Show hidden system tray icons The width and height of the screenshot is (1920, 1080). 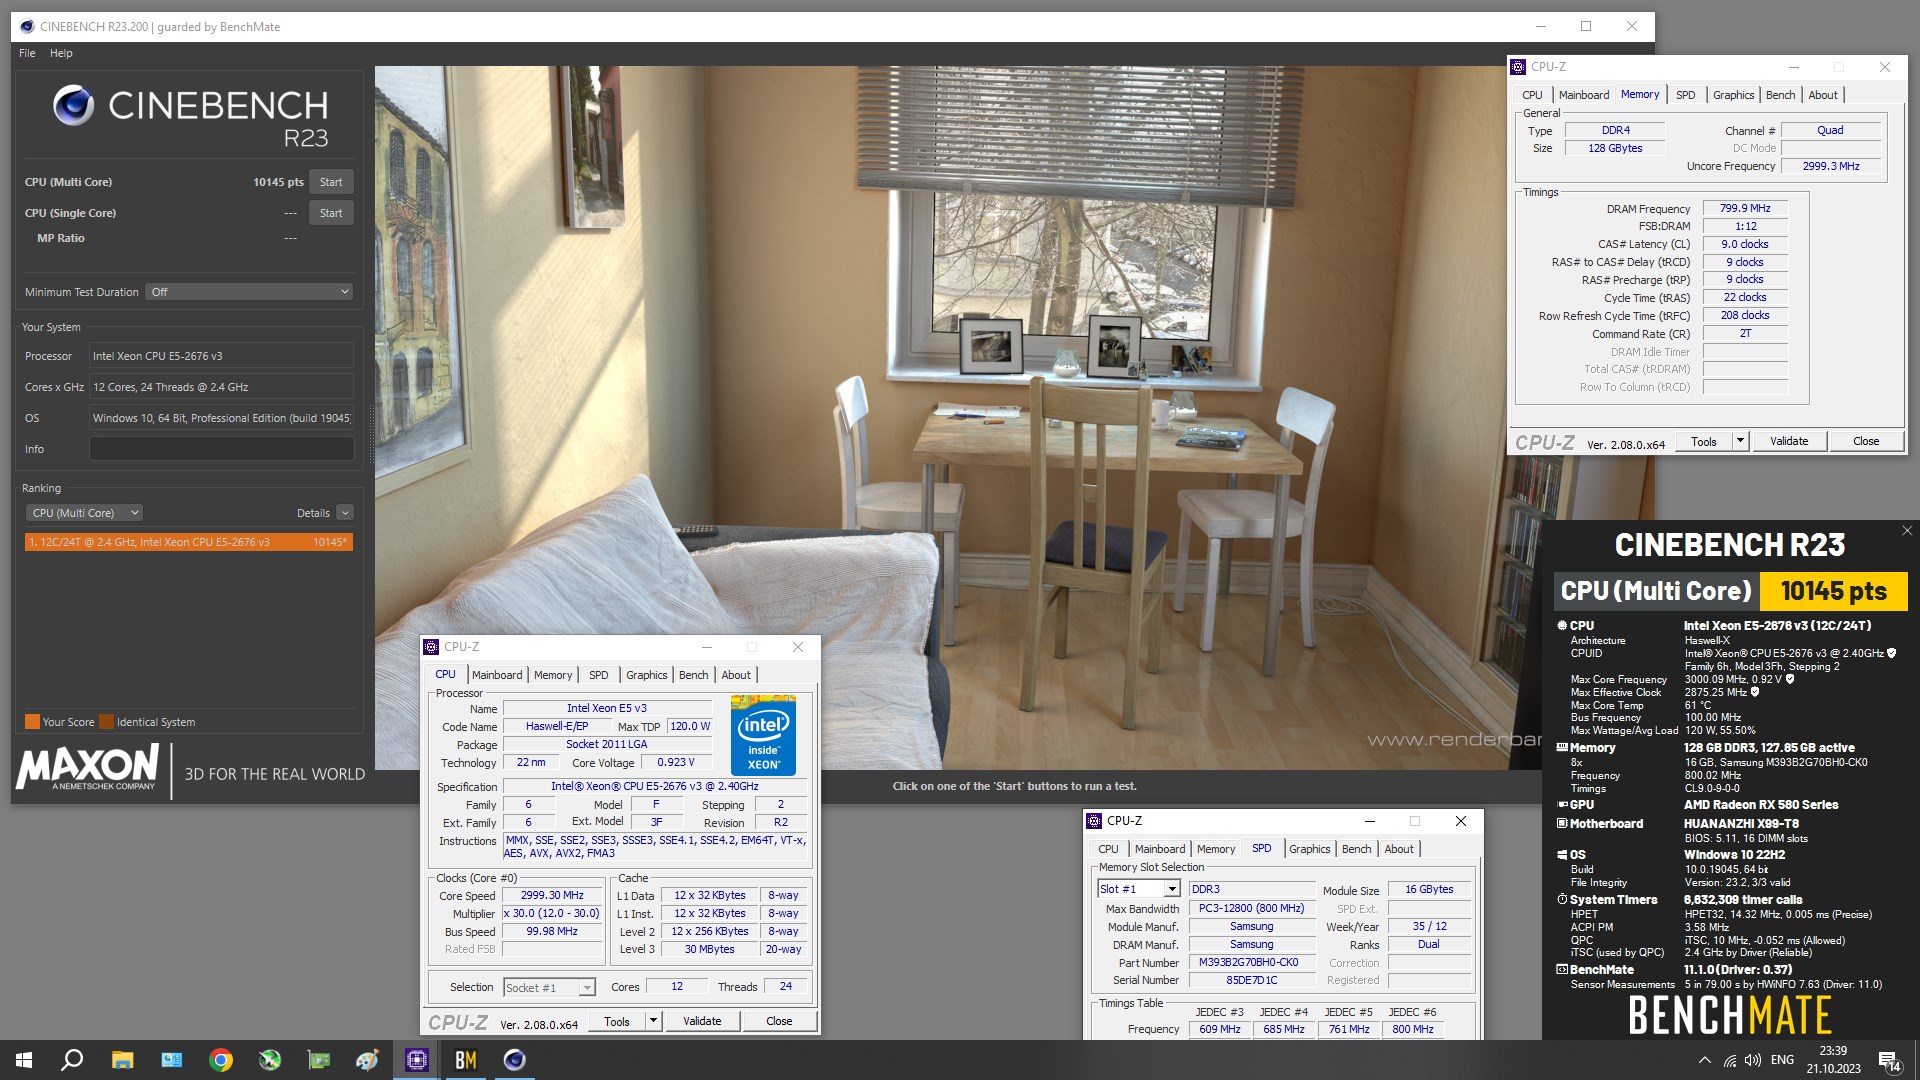pos(1704,1060)
